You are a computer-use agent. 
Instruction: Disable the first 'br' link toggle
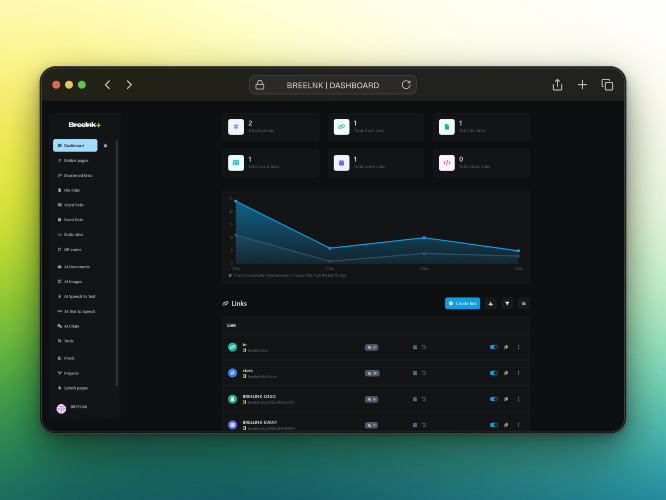[x=494, y=347]
